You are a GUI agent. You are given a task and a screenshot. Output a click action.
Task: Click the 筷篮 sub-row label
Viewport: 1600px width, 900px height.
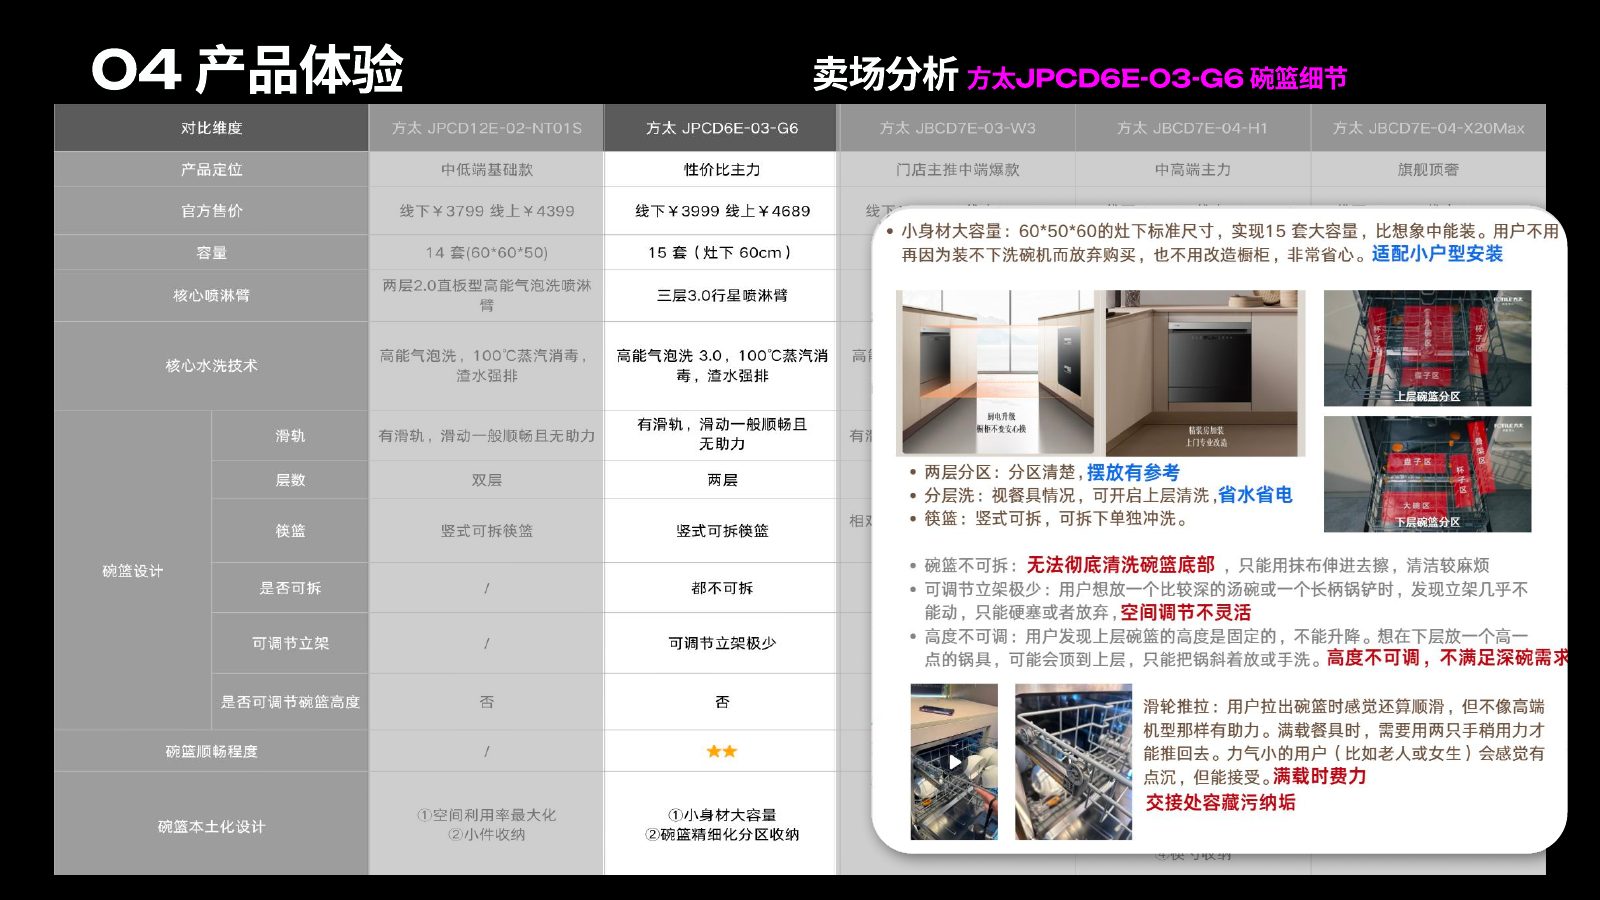click(290, 530)
